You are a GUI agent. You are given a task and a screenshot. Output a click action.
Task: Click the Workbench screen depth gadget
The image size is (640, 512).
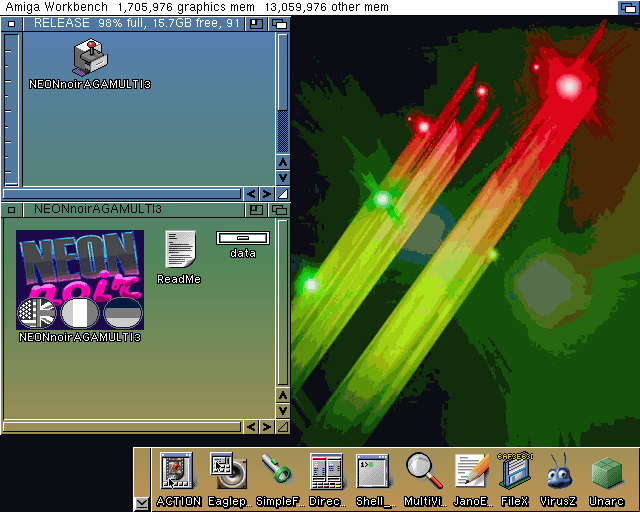628,7
